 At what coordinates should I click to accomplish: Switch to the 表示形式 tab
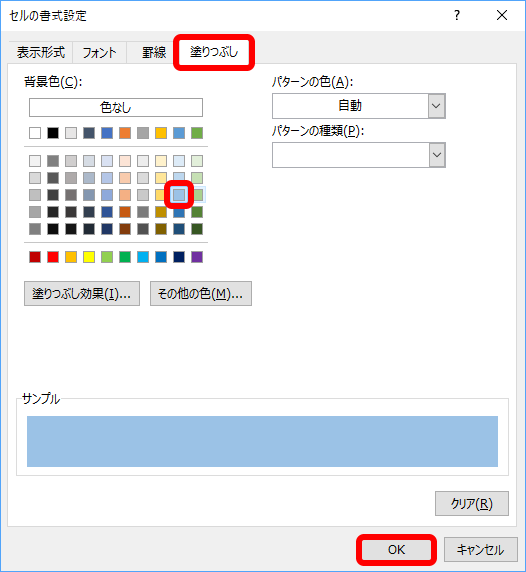click(40, 53)
